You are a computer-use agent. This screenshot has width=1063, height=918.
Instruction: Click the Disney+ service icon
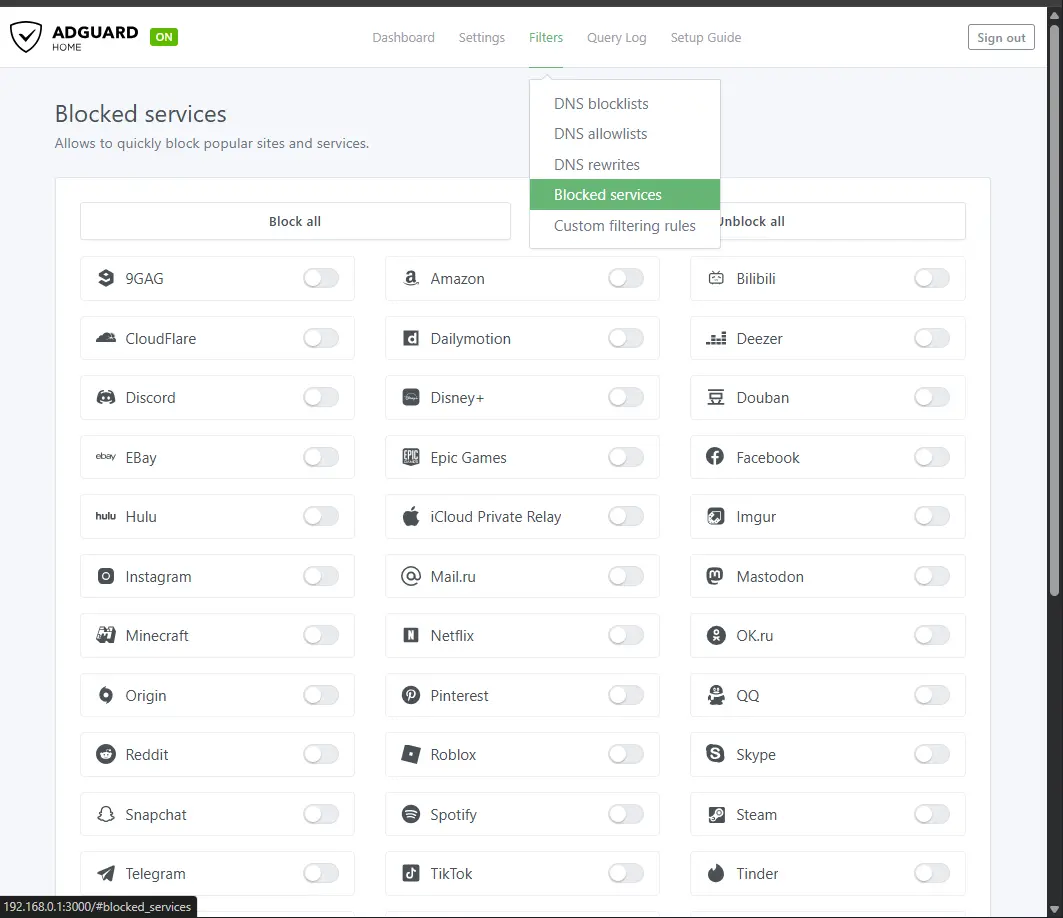click(x=411, y=397)
